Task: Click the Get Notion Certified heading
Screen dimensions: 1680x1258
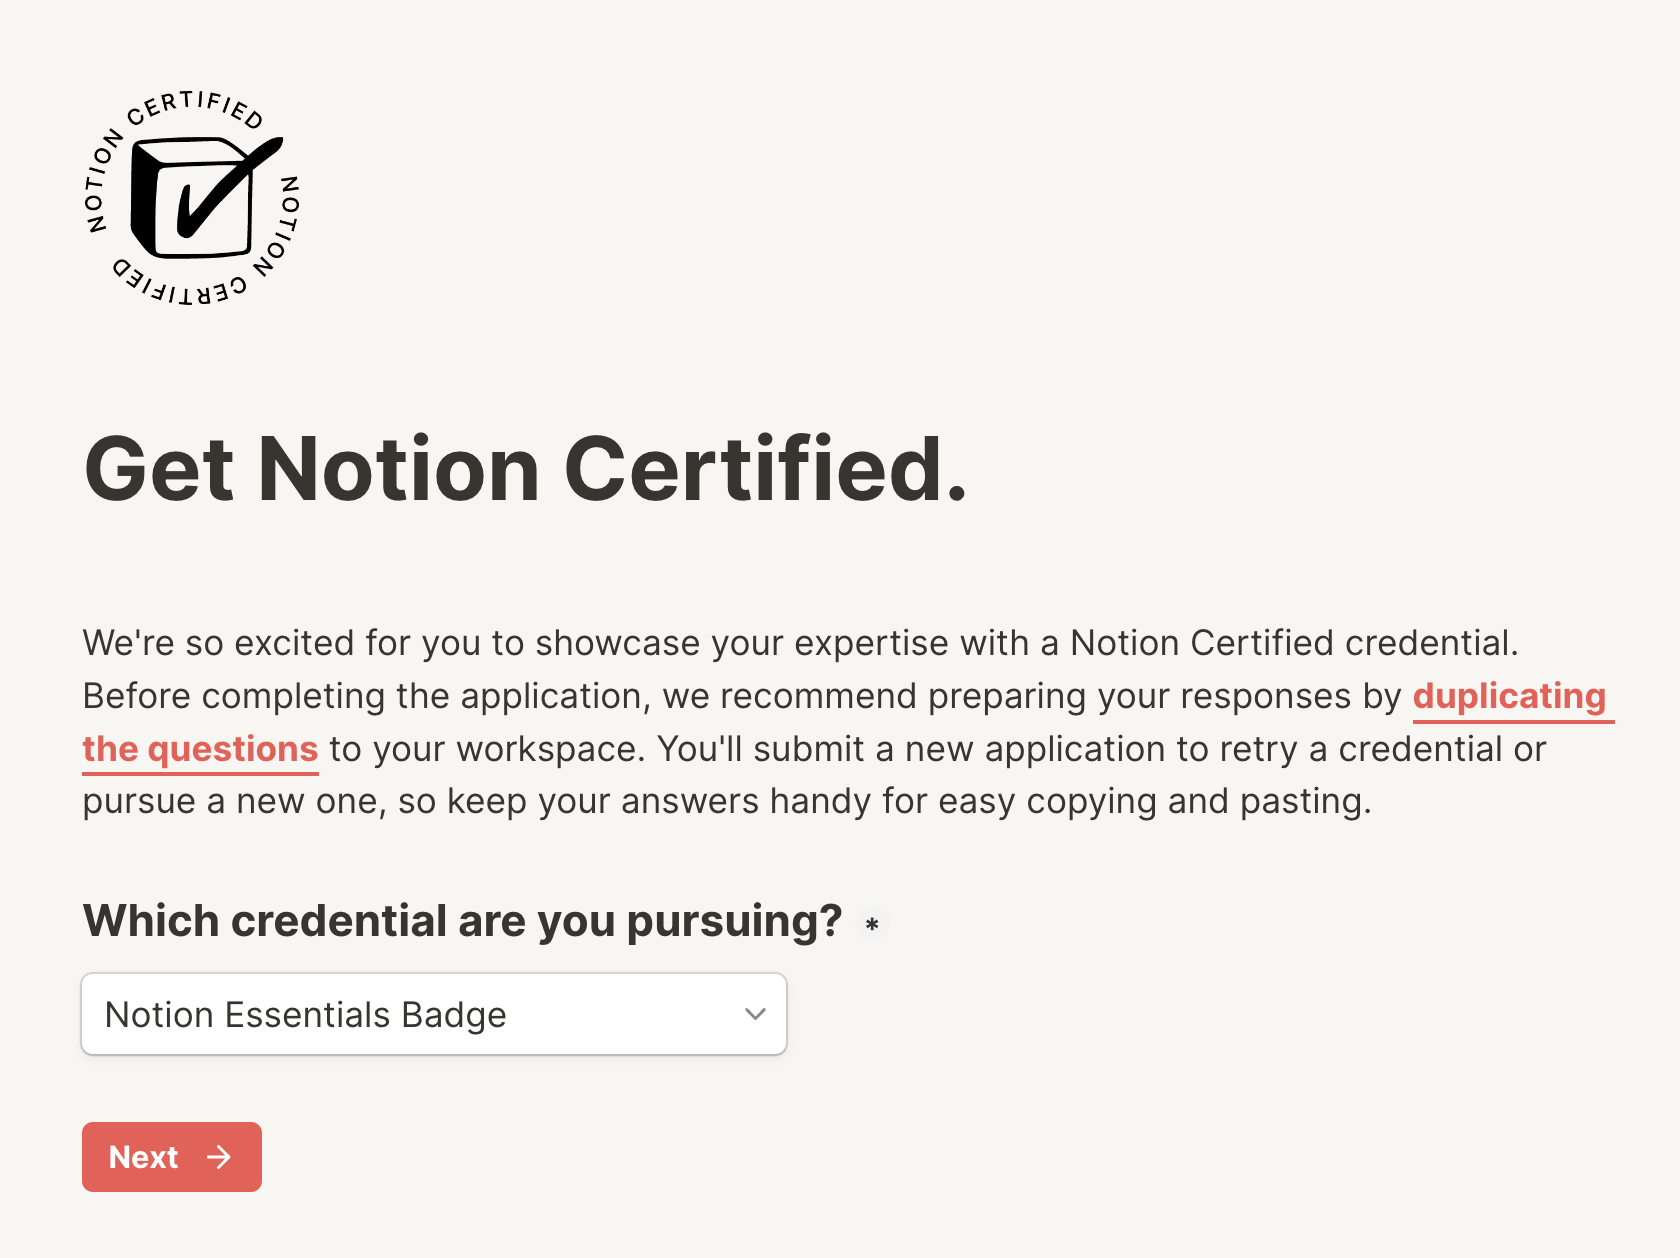Action: 527,470
